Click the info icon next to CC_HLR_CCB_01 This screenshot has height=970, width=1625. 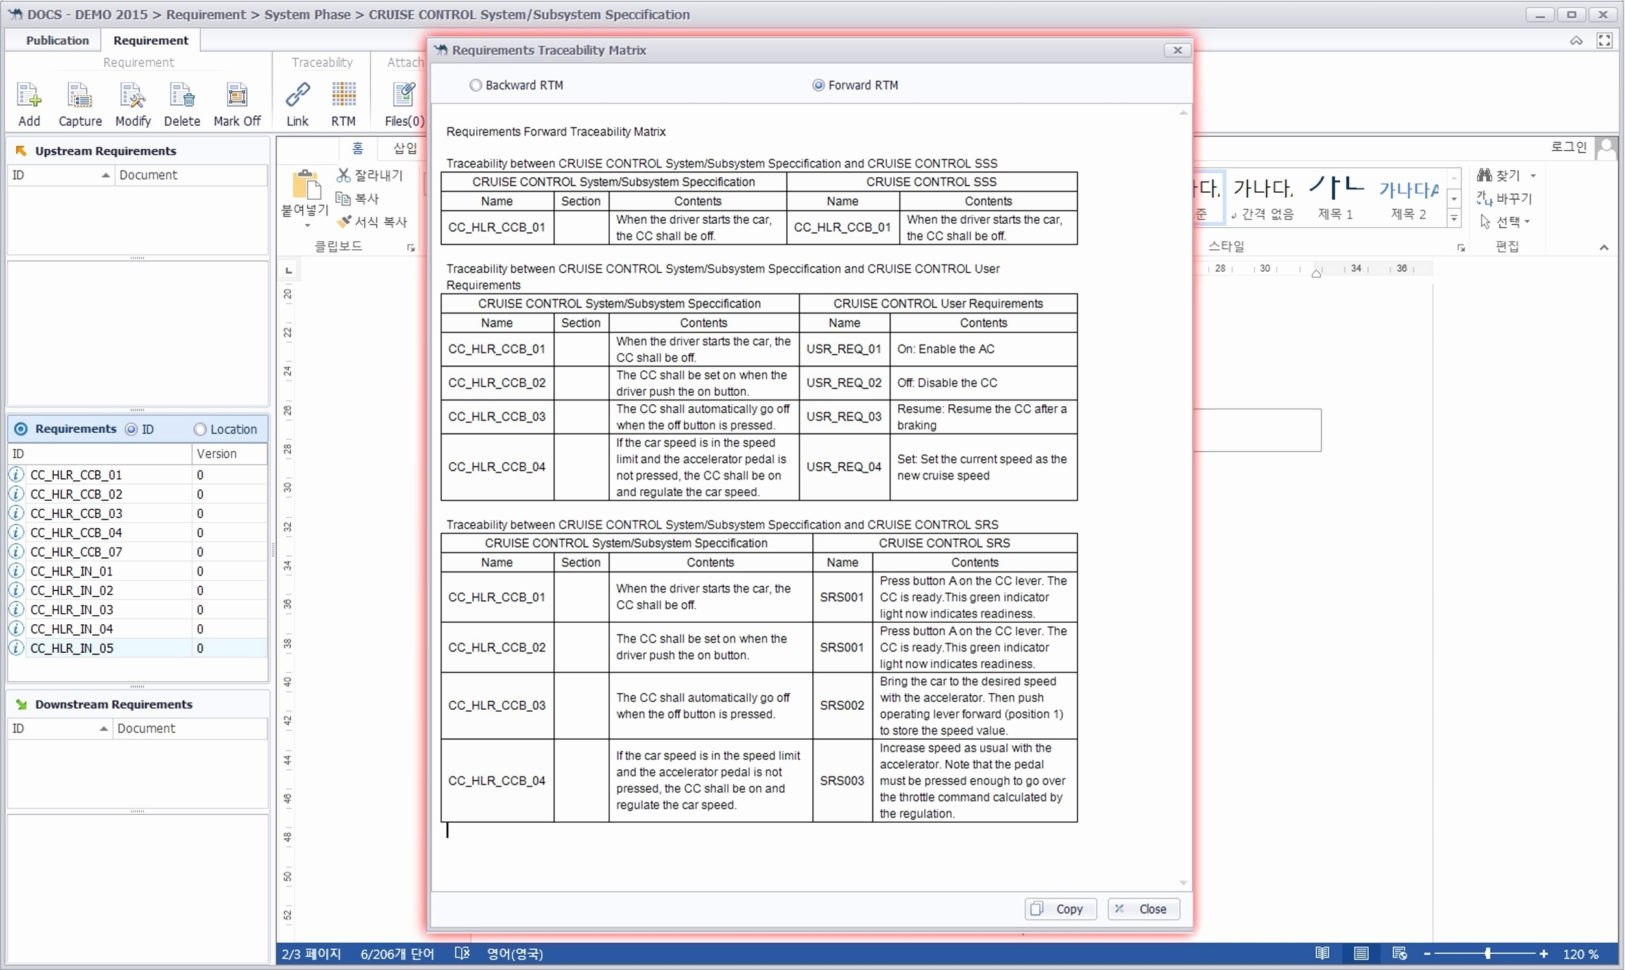pos(16,474)
